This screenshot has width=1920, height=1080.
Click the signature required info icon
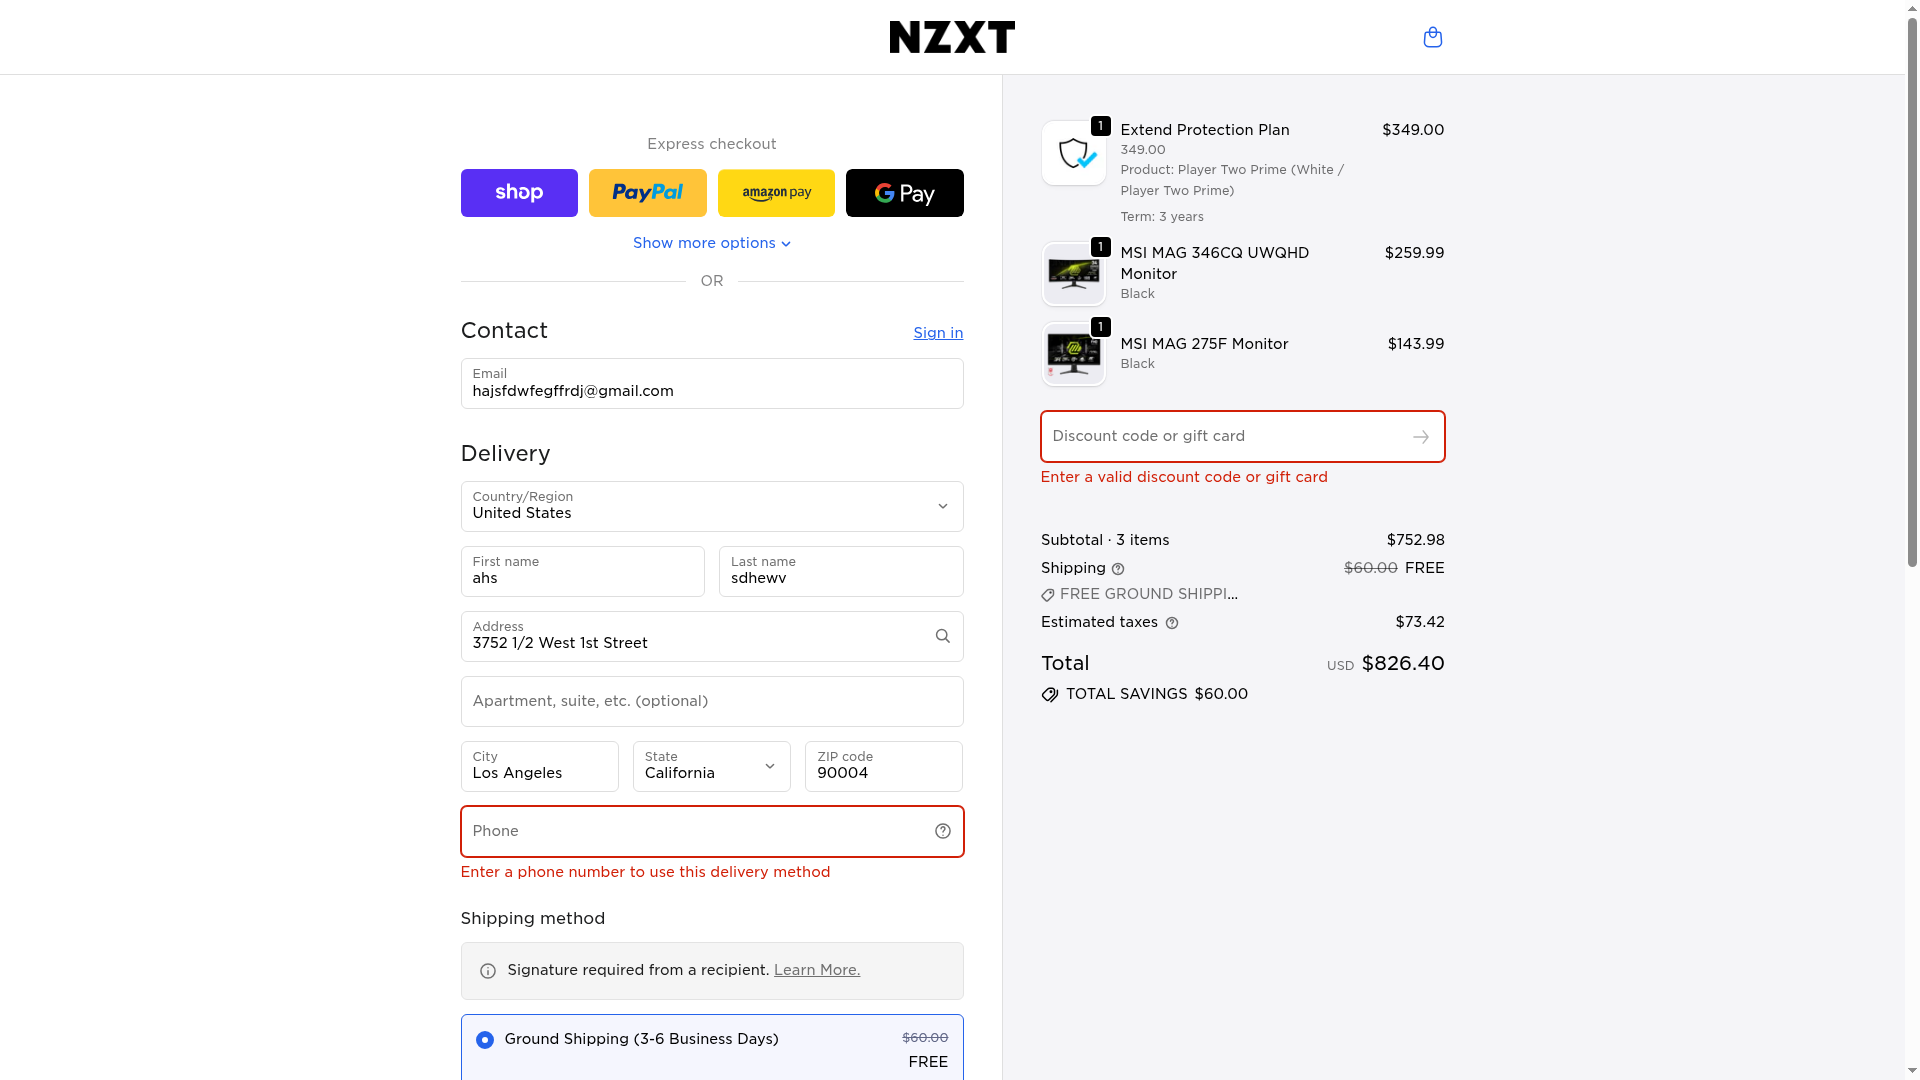pos(488,971)
